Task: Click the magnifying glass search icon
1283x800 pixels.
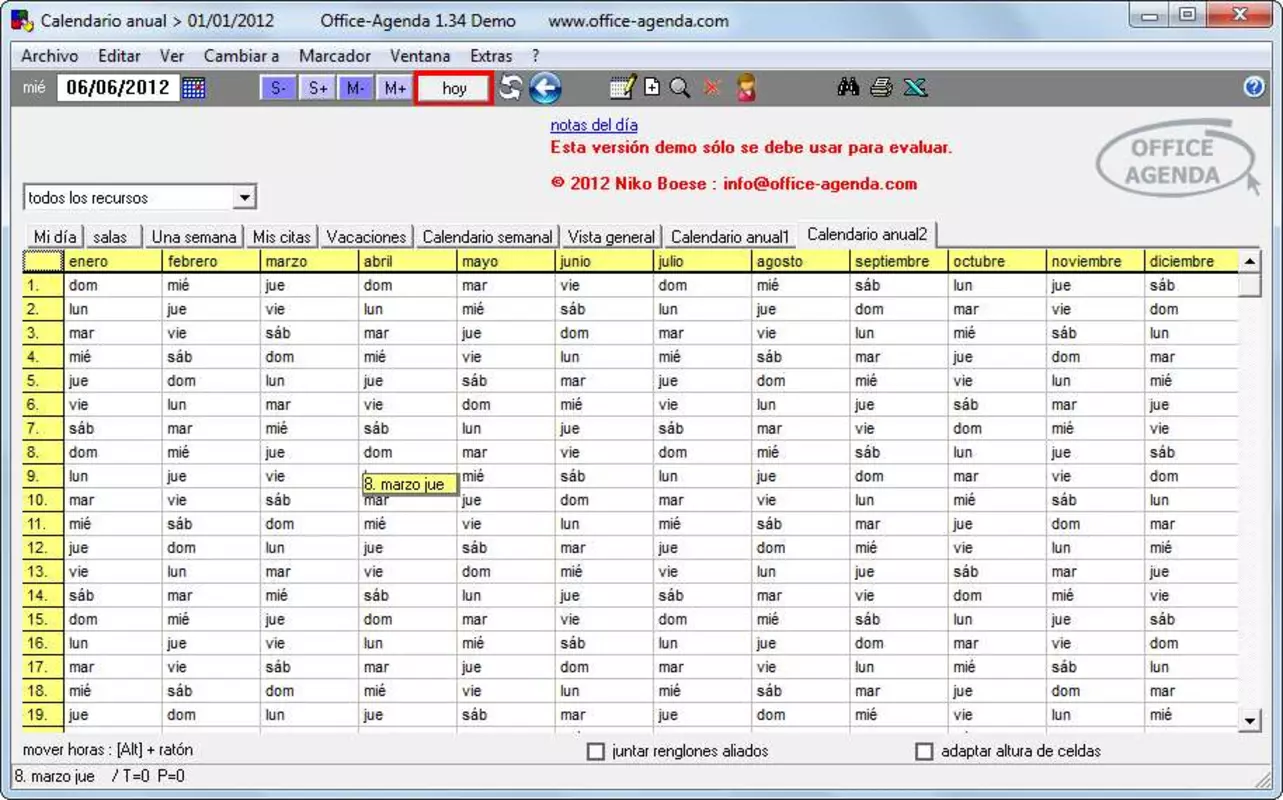Action: click(680, 88)
